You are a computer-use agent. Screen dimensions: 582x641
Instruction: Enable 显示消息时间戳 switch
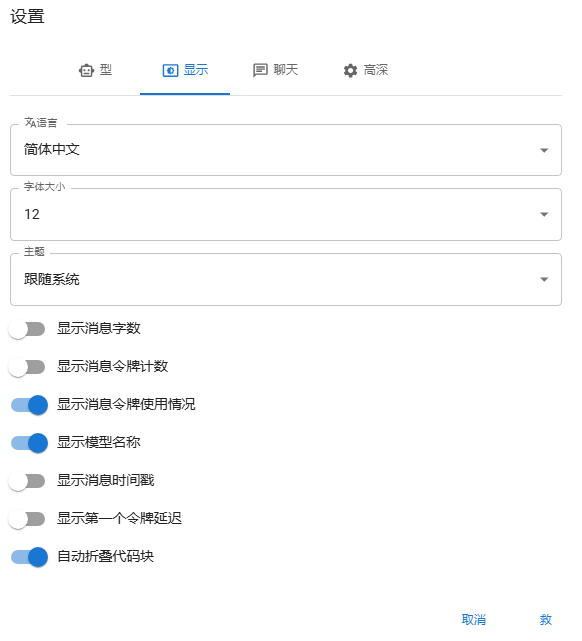point(28,481)
